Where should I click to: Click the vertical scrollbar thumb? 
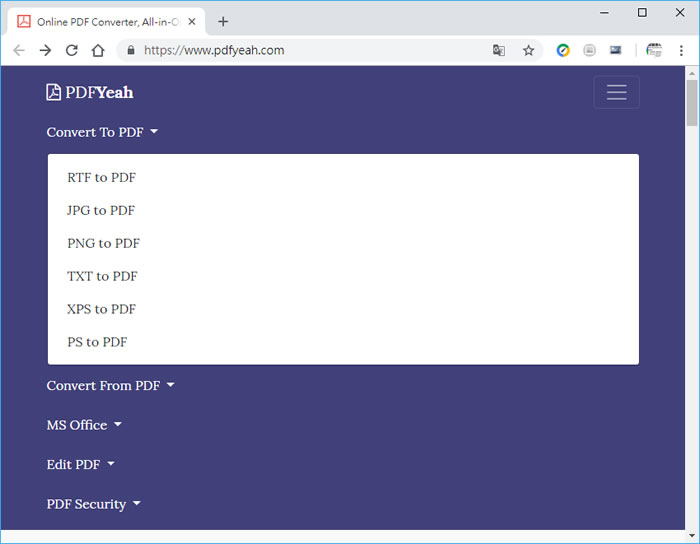pyautogui.click(x=692, y=103)
